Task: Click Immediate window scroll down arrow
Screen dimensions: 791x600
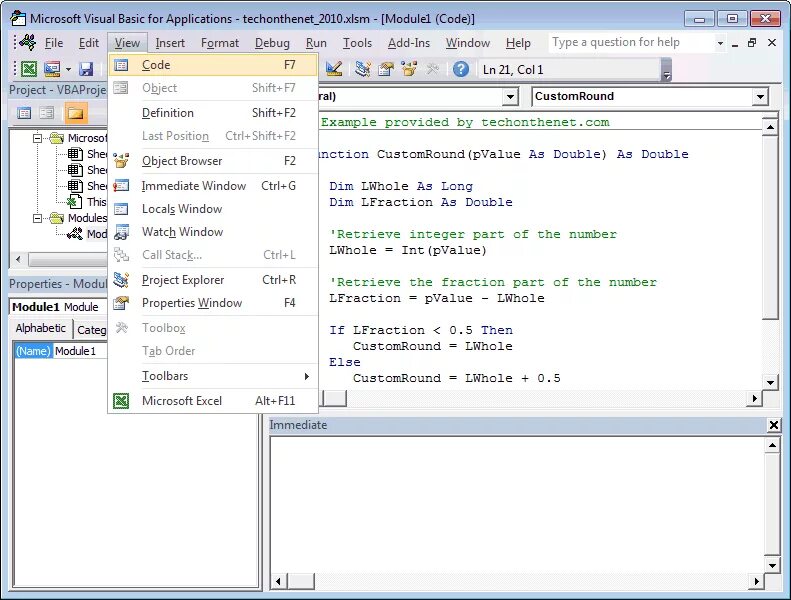Action: pyautogui.click(x=772, y=566)
